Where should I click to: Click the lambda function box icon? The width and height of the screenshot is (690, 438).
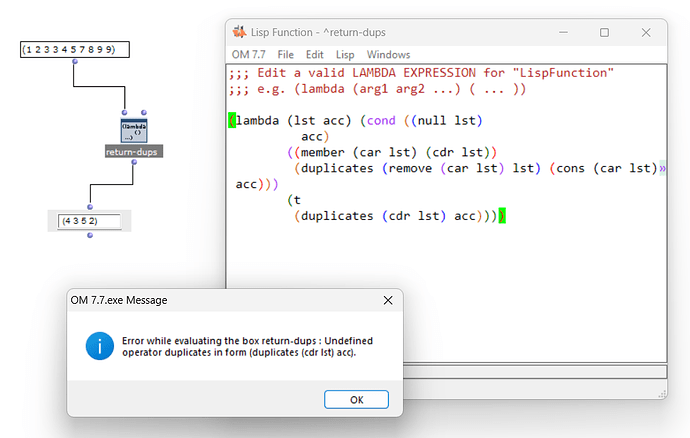click(134, 131)
